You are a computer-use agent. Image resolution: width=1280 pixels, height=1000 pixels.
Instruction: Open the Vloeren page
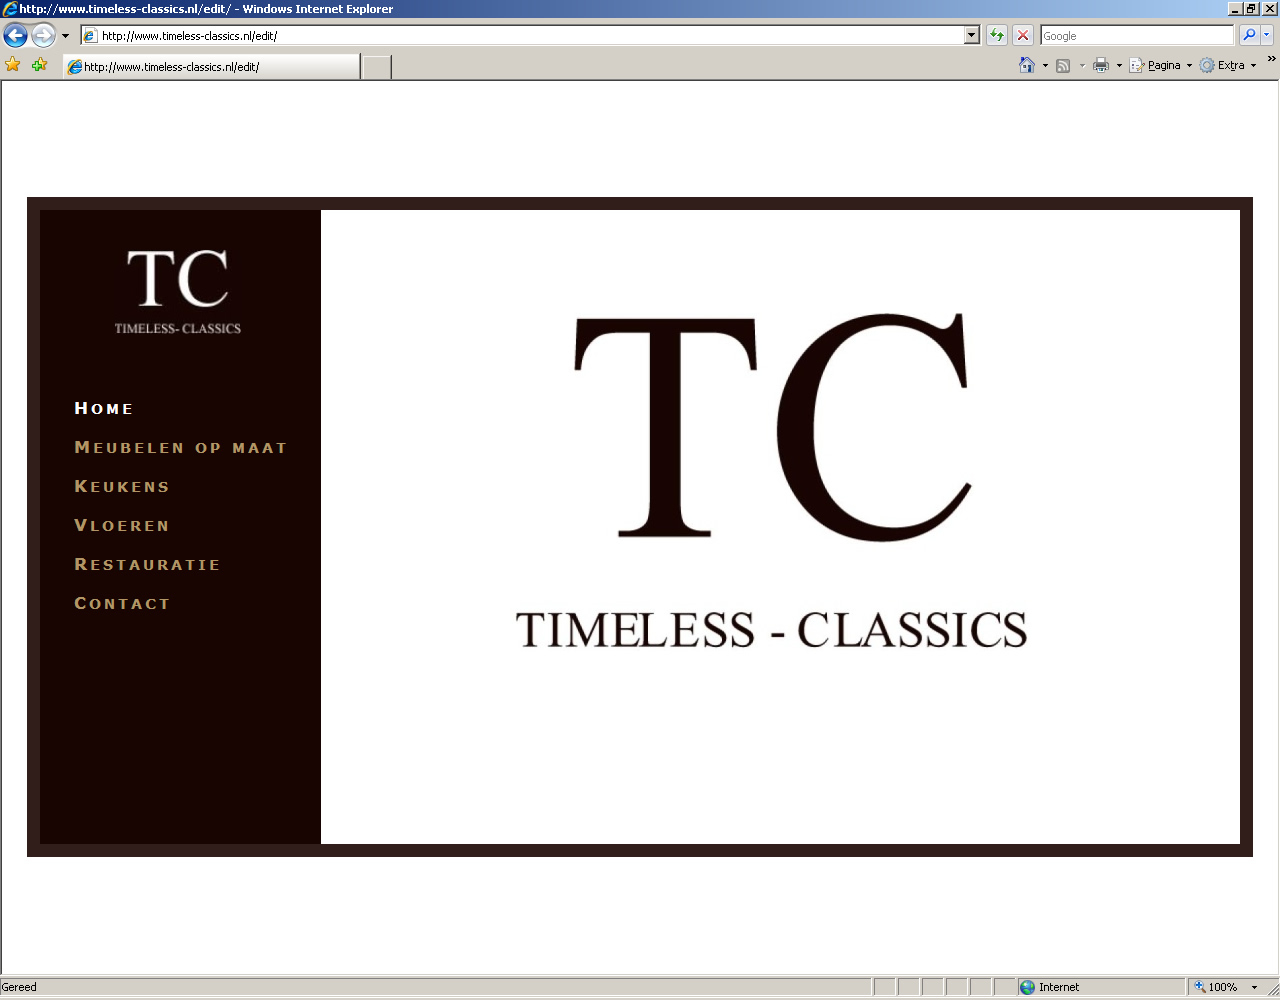122,525
